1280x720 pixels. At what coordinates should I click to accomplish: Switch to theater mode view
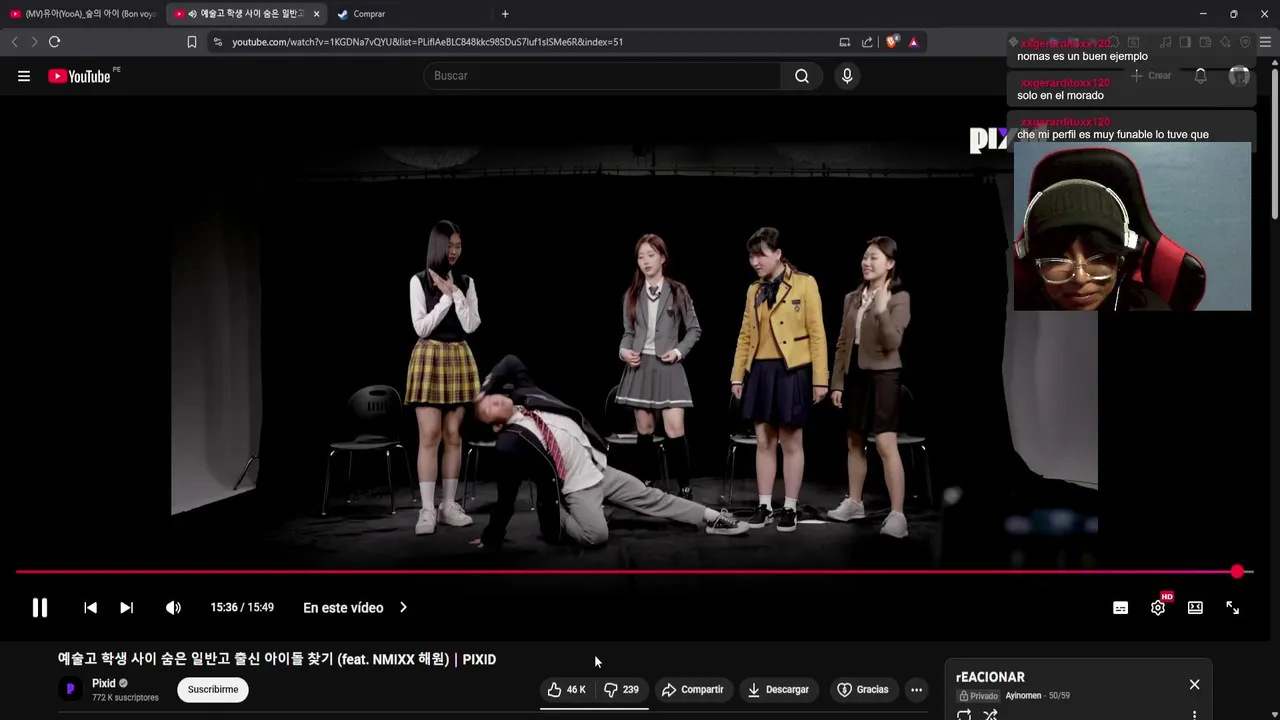coord(1195,608)
